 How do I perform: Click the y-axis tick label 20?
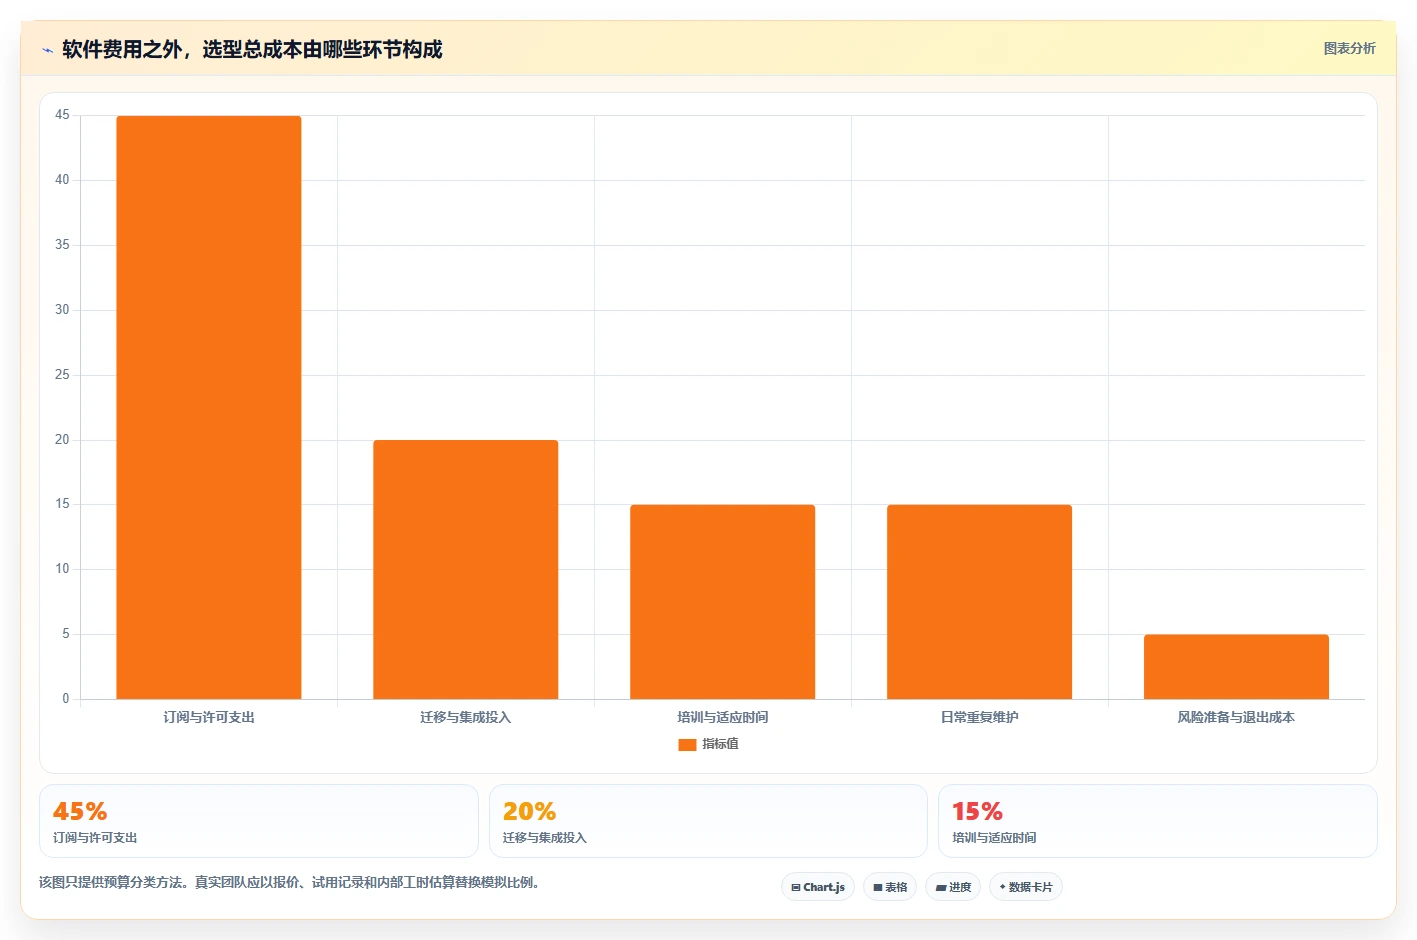[x=62, y=440]
